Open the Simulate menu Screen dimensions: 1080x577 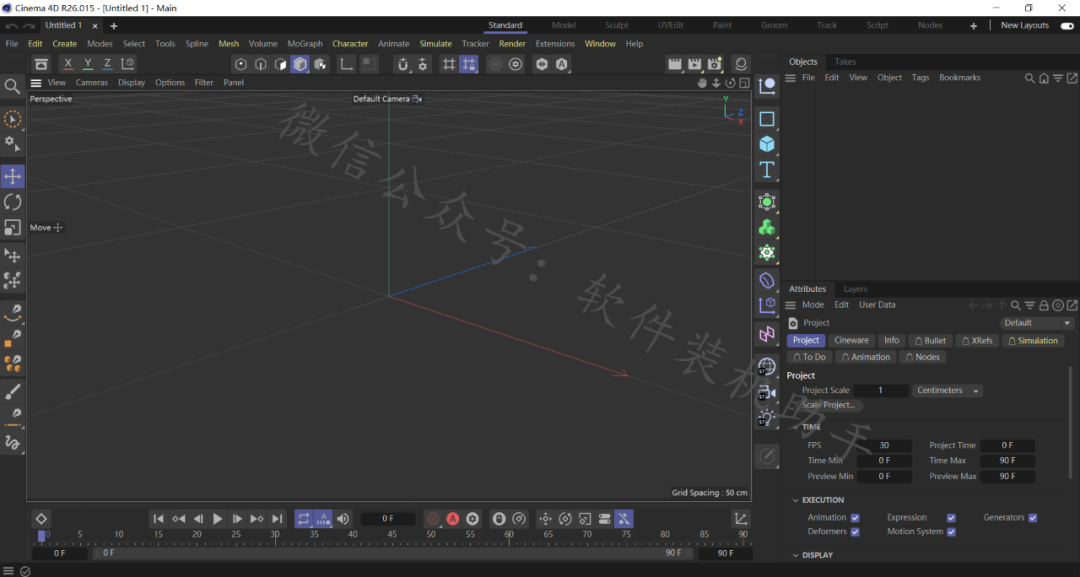coord(435,43)
